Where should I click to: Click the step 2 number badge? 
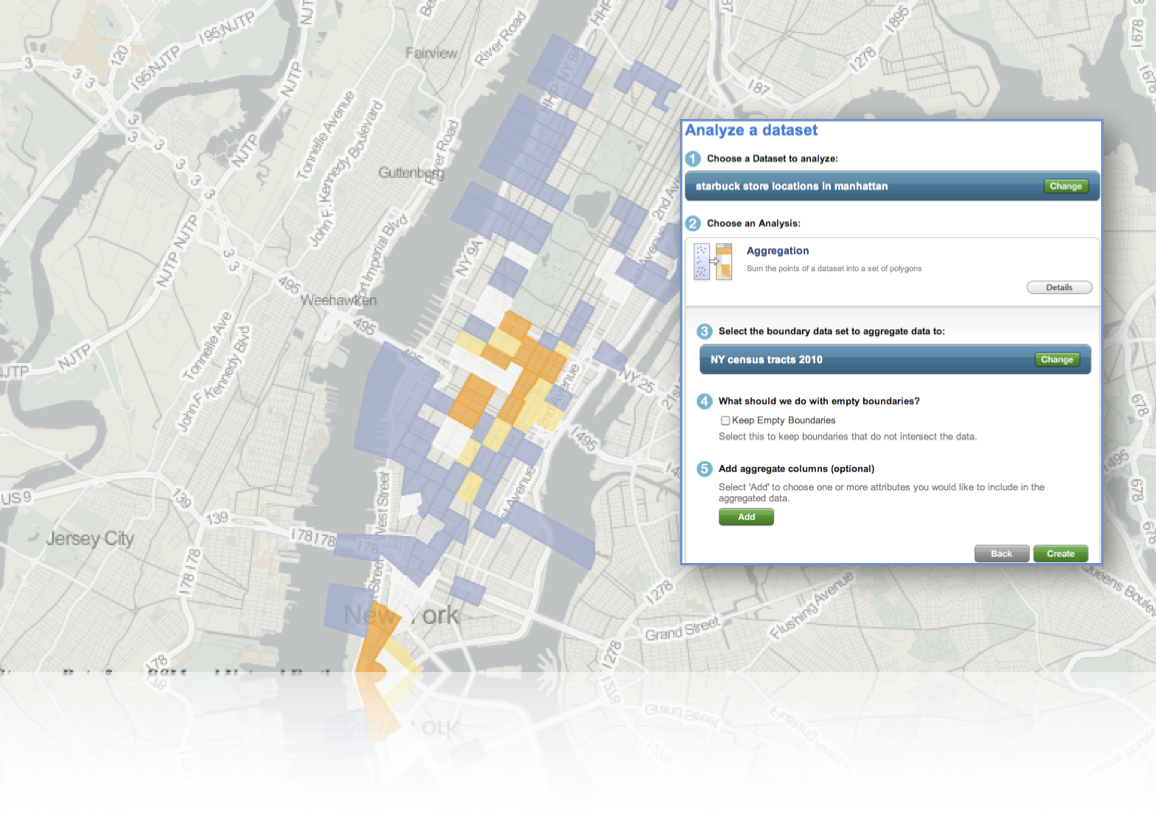(693, 223)
